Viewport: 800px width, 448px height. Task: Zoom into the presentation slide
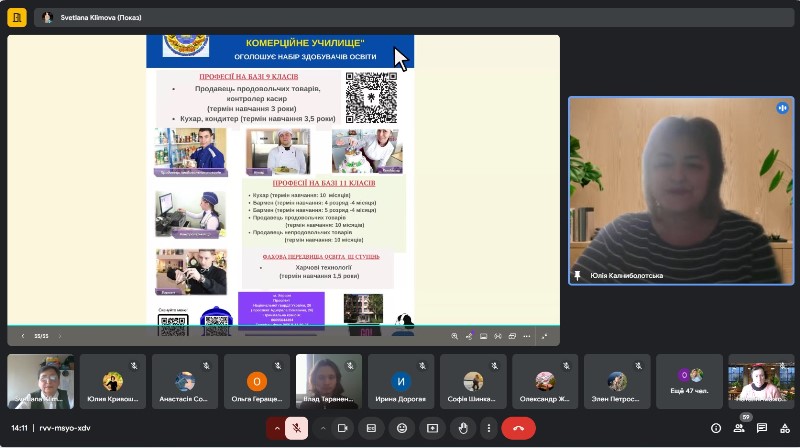tap(455, 336)
